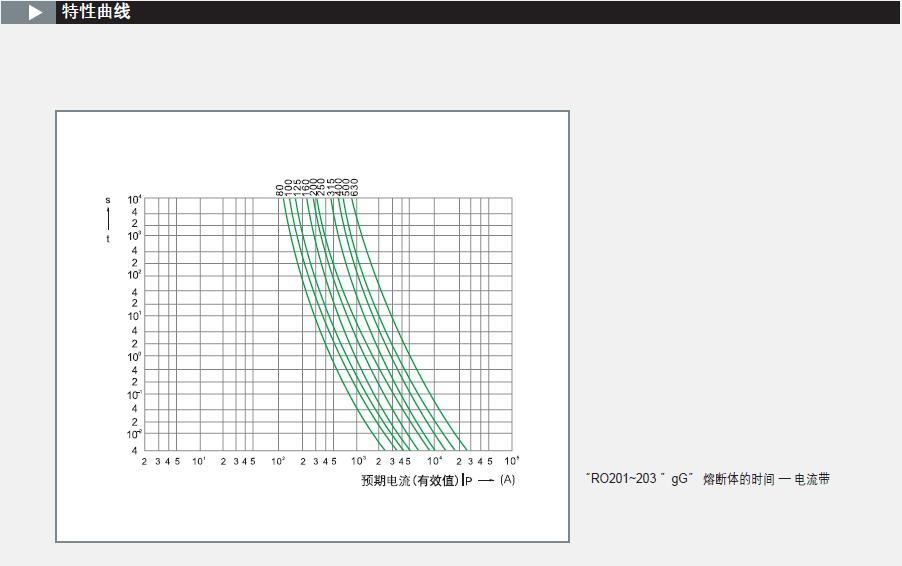Click the 预期电流(有效值) axis label
Image resolution: width=902 pixels, height=566 pixels.
click(409, 481)
